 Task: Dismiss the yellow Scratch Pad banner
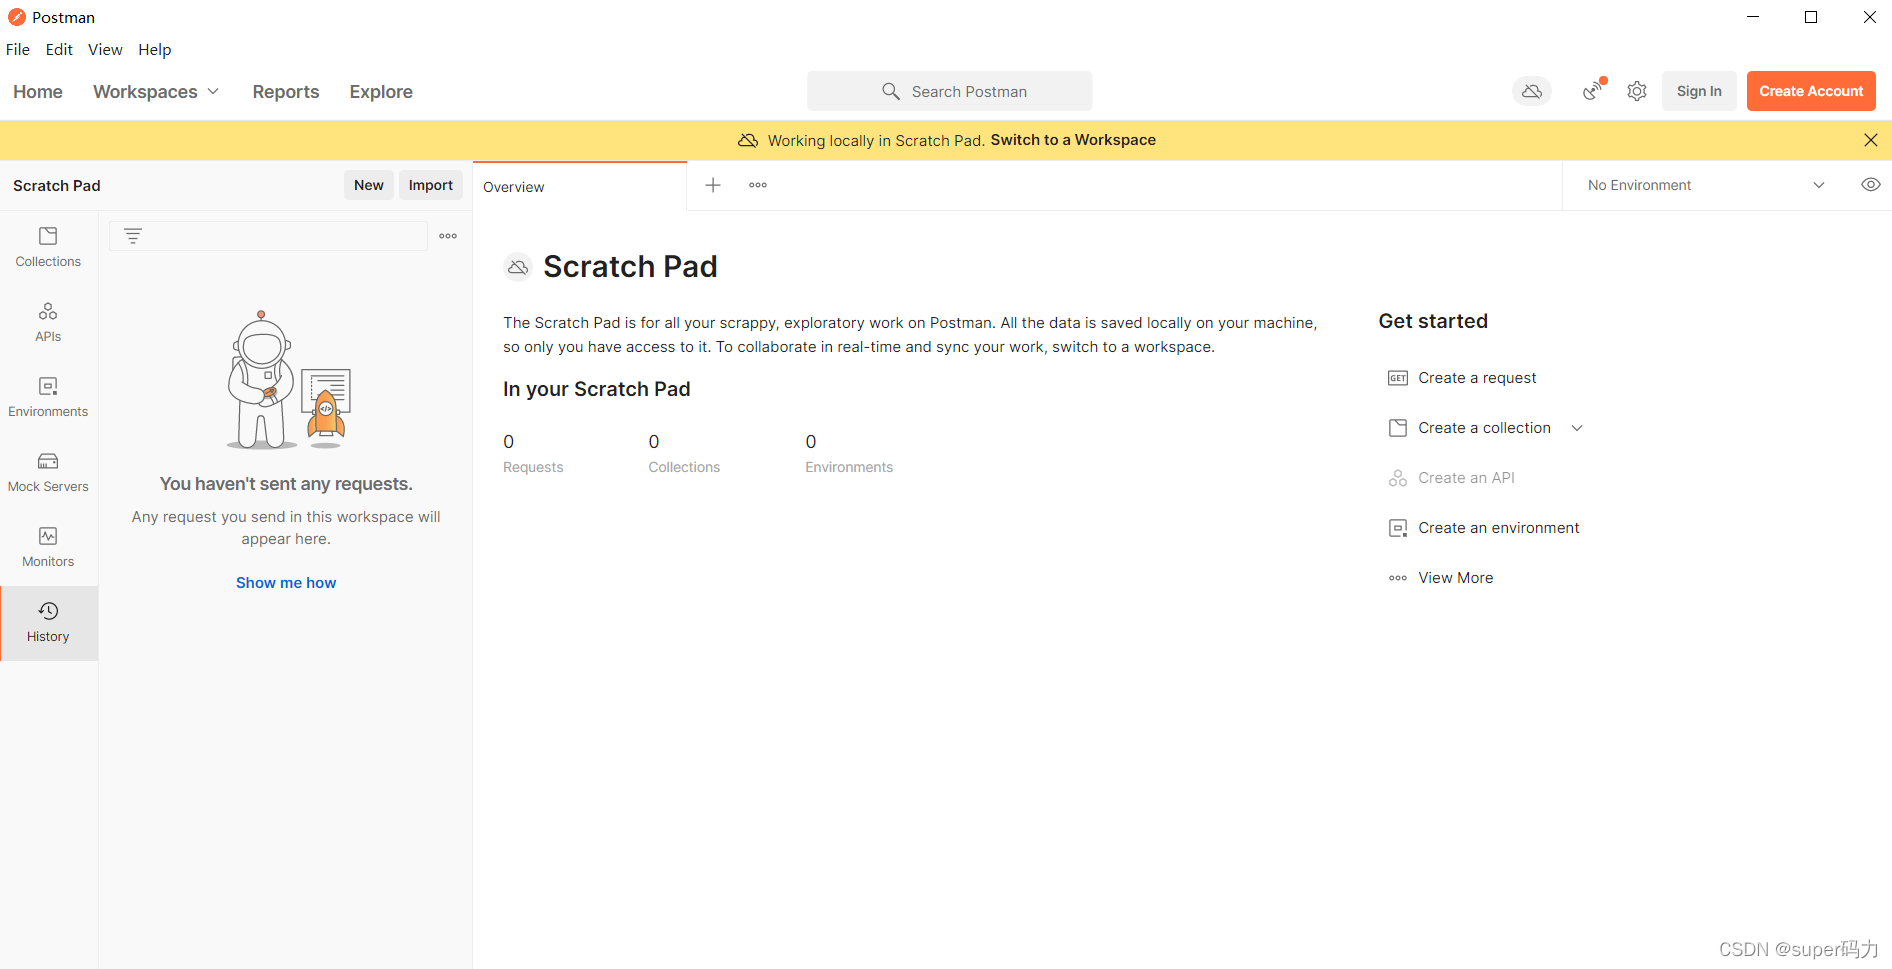1870,140
